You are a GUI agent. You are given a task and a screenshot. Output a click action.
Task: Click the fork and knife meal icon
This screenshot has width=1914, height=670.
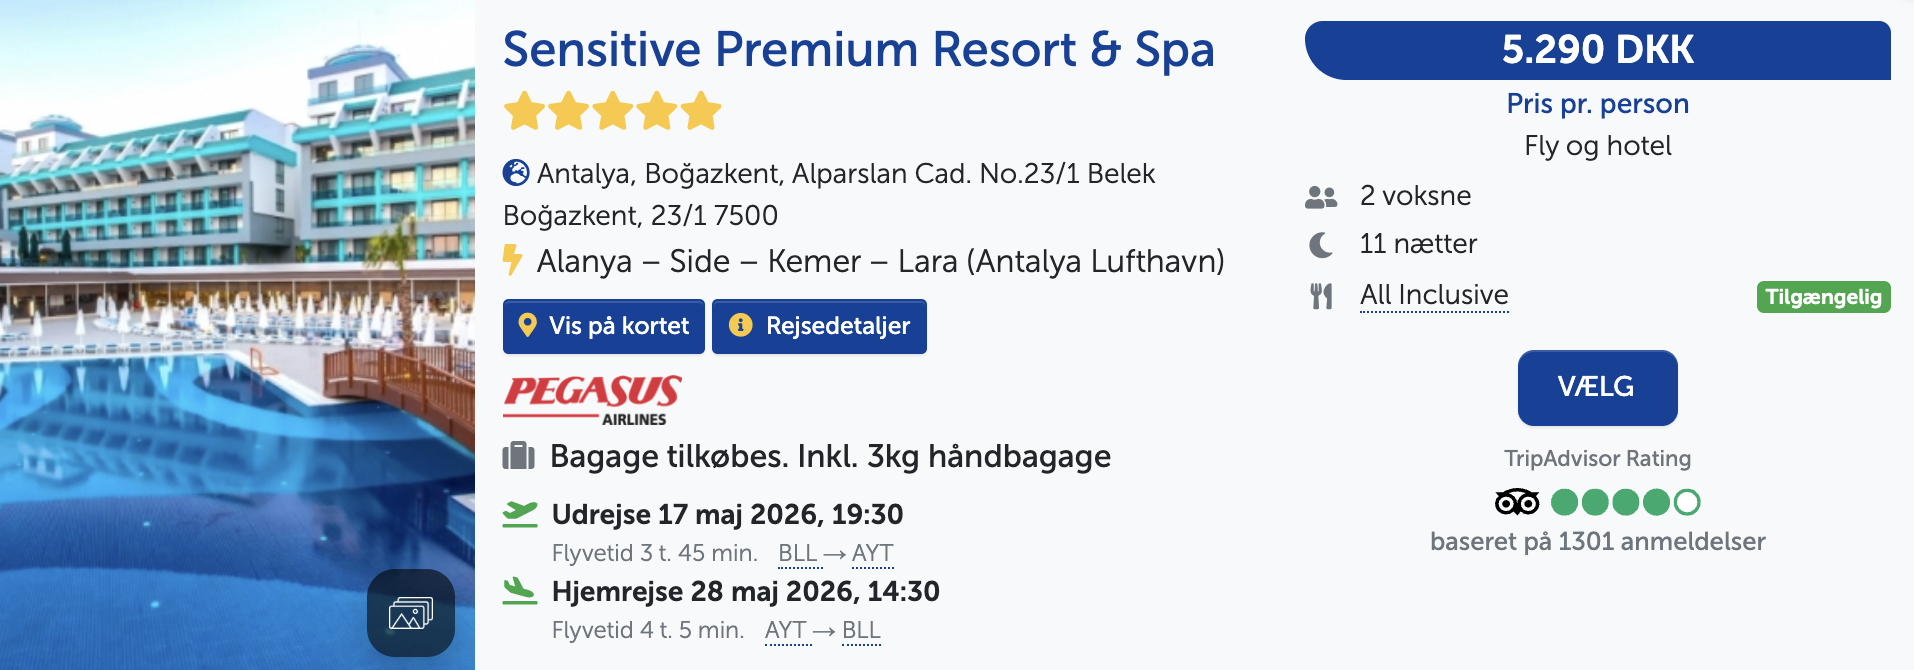tap(1321, 296)
